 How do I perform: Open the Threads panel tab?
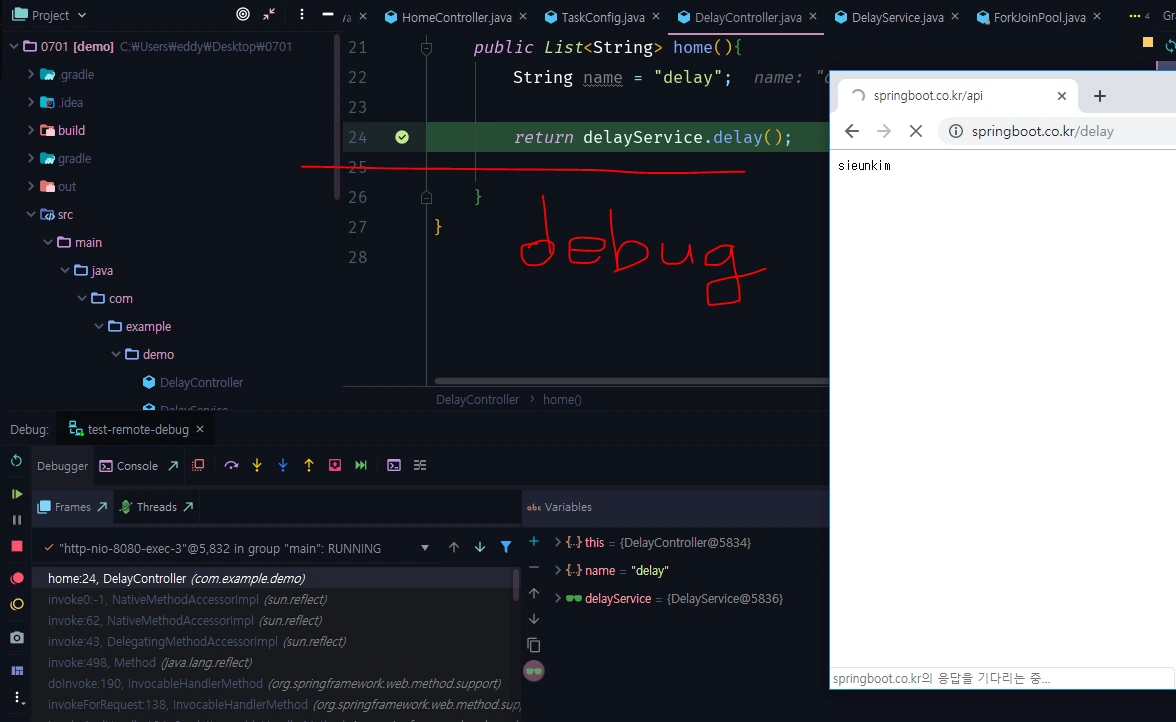(x=156, y=507)
